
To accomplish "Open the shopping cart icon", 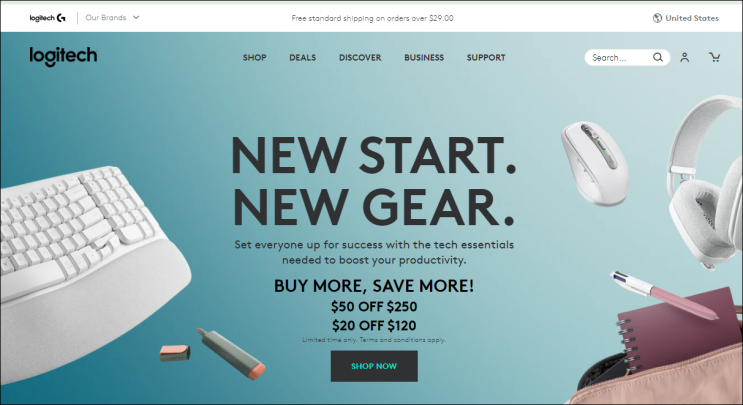I will [x=715, y=57].
